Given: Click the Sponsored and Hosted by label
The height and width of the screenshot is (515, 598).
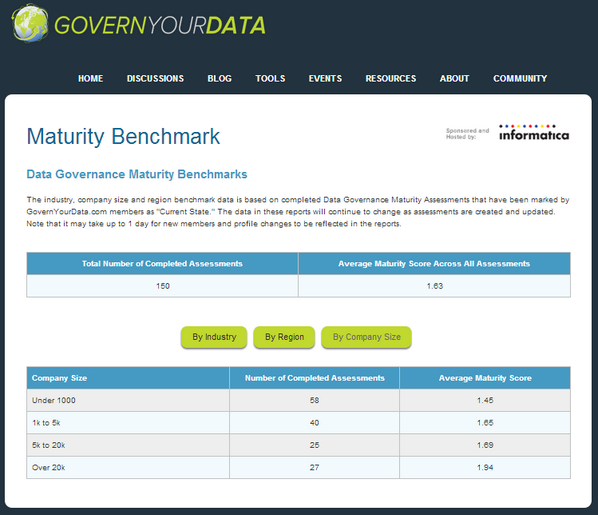Looking at the screenshot, I should click(468, 134).
